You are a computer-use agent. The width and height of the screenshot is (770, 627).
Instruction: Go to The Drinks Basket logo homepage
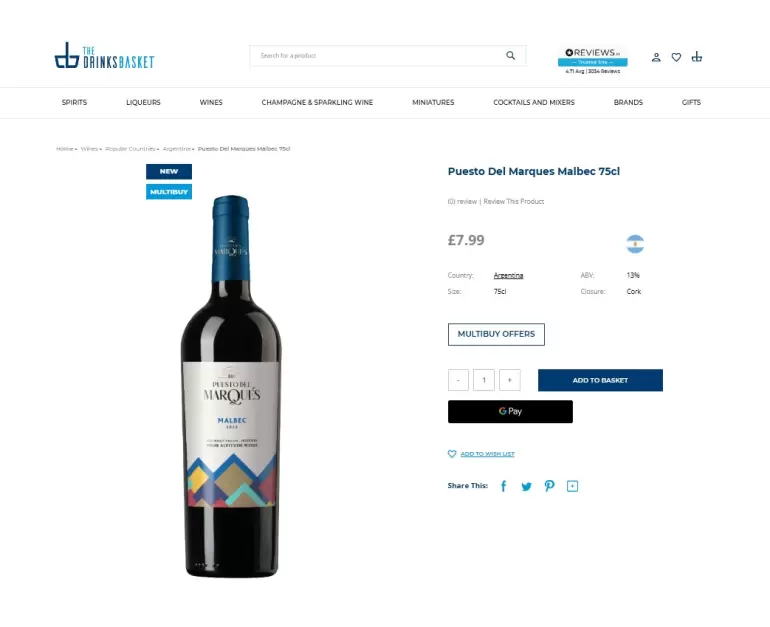tap(104, 56)
